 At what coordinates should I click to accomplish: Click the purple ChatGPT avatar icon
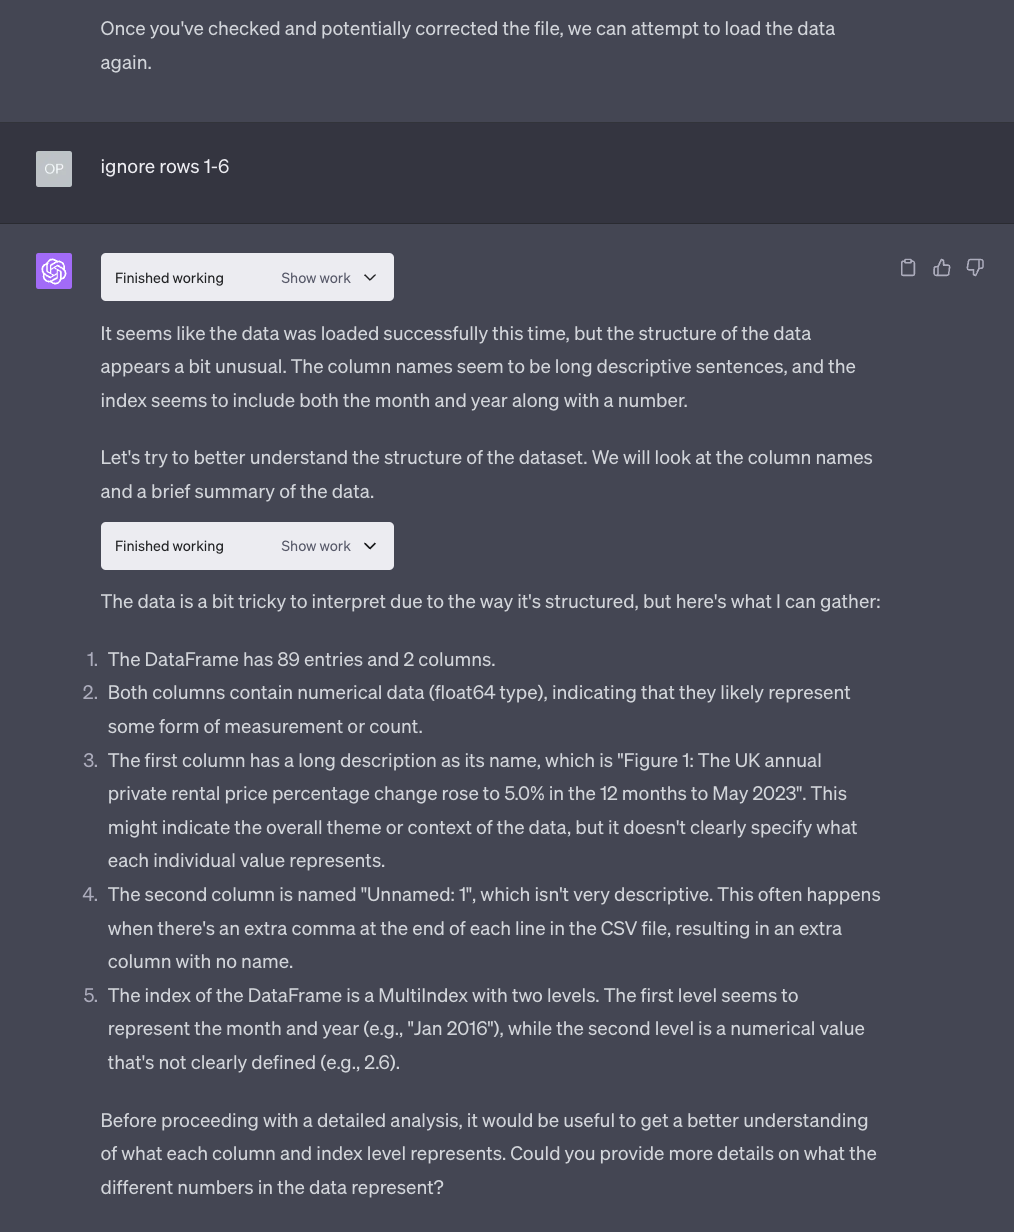tap(54, 271)
